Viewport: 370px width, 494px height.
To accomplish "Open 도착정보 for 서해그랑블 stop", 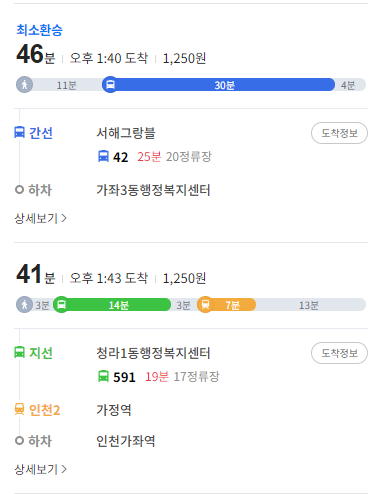I will click(339, 133).
